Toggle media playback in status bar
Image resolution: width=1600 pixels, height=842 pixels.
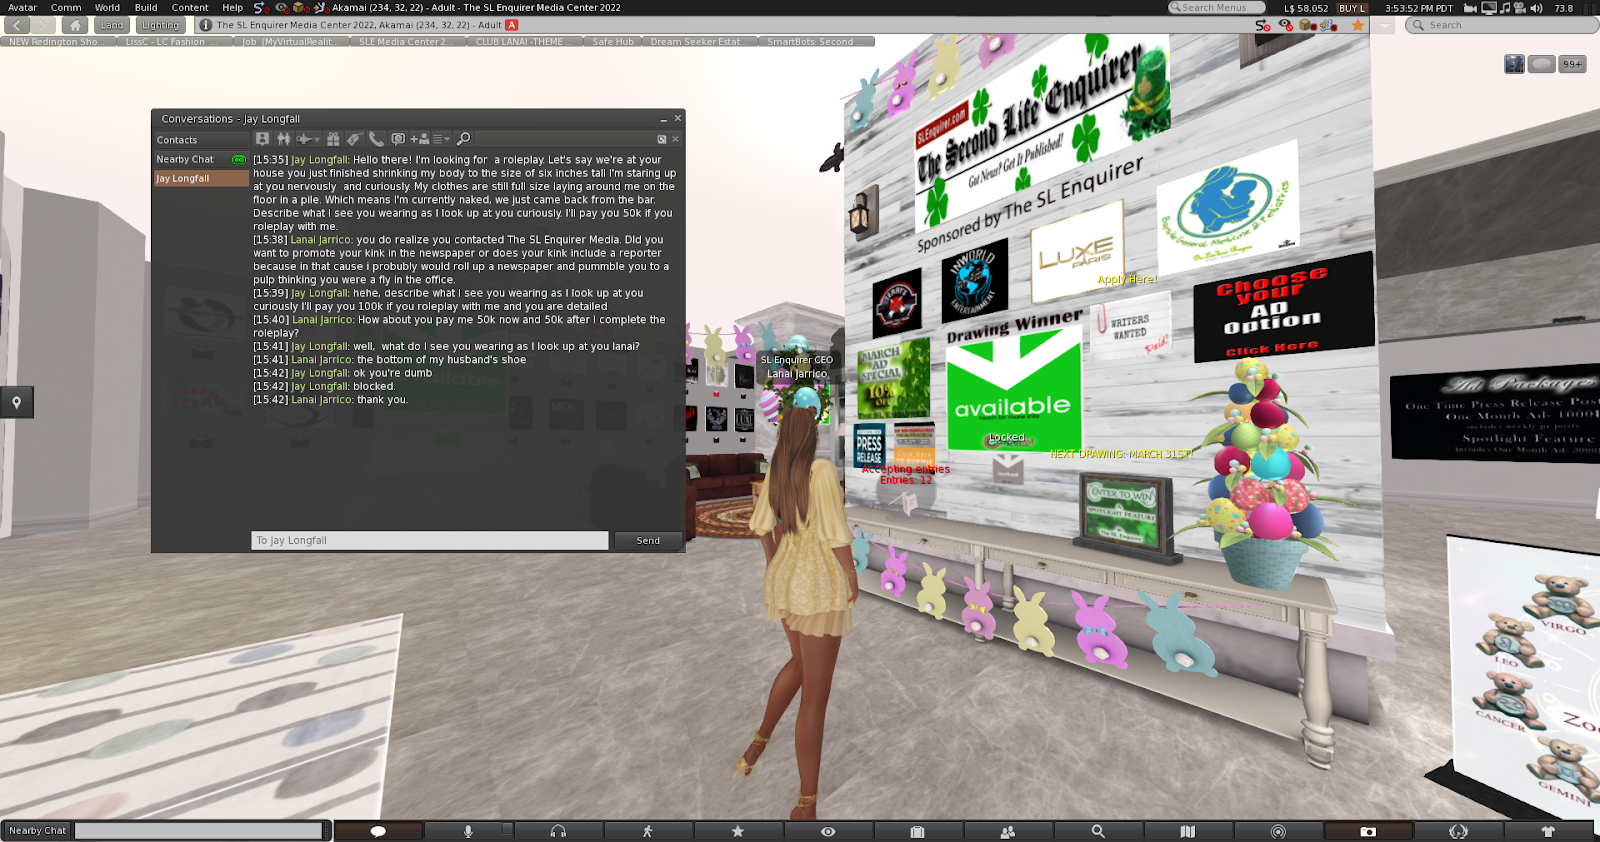(1520, 8)
